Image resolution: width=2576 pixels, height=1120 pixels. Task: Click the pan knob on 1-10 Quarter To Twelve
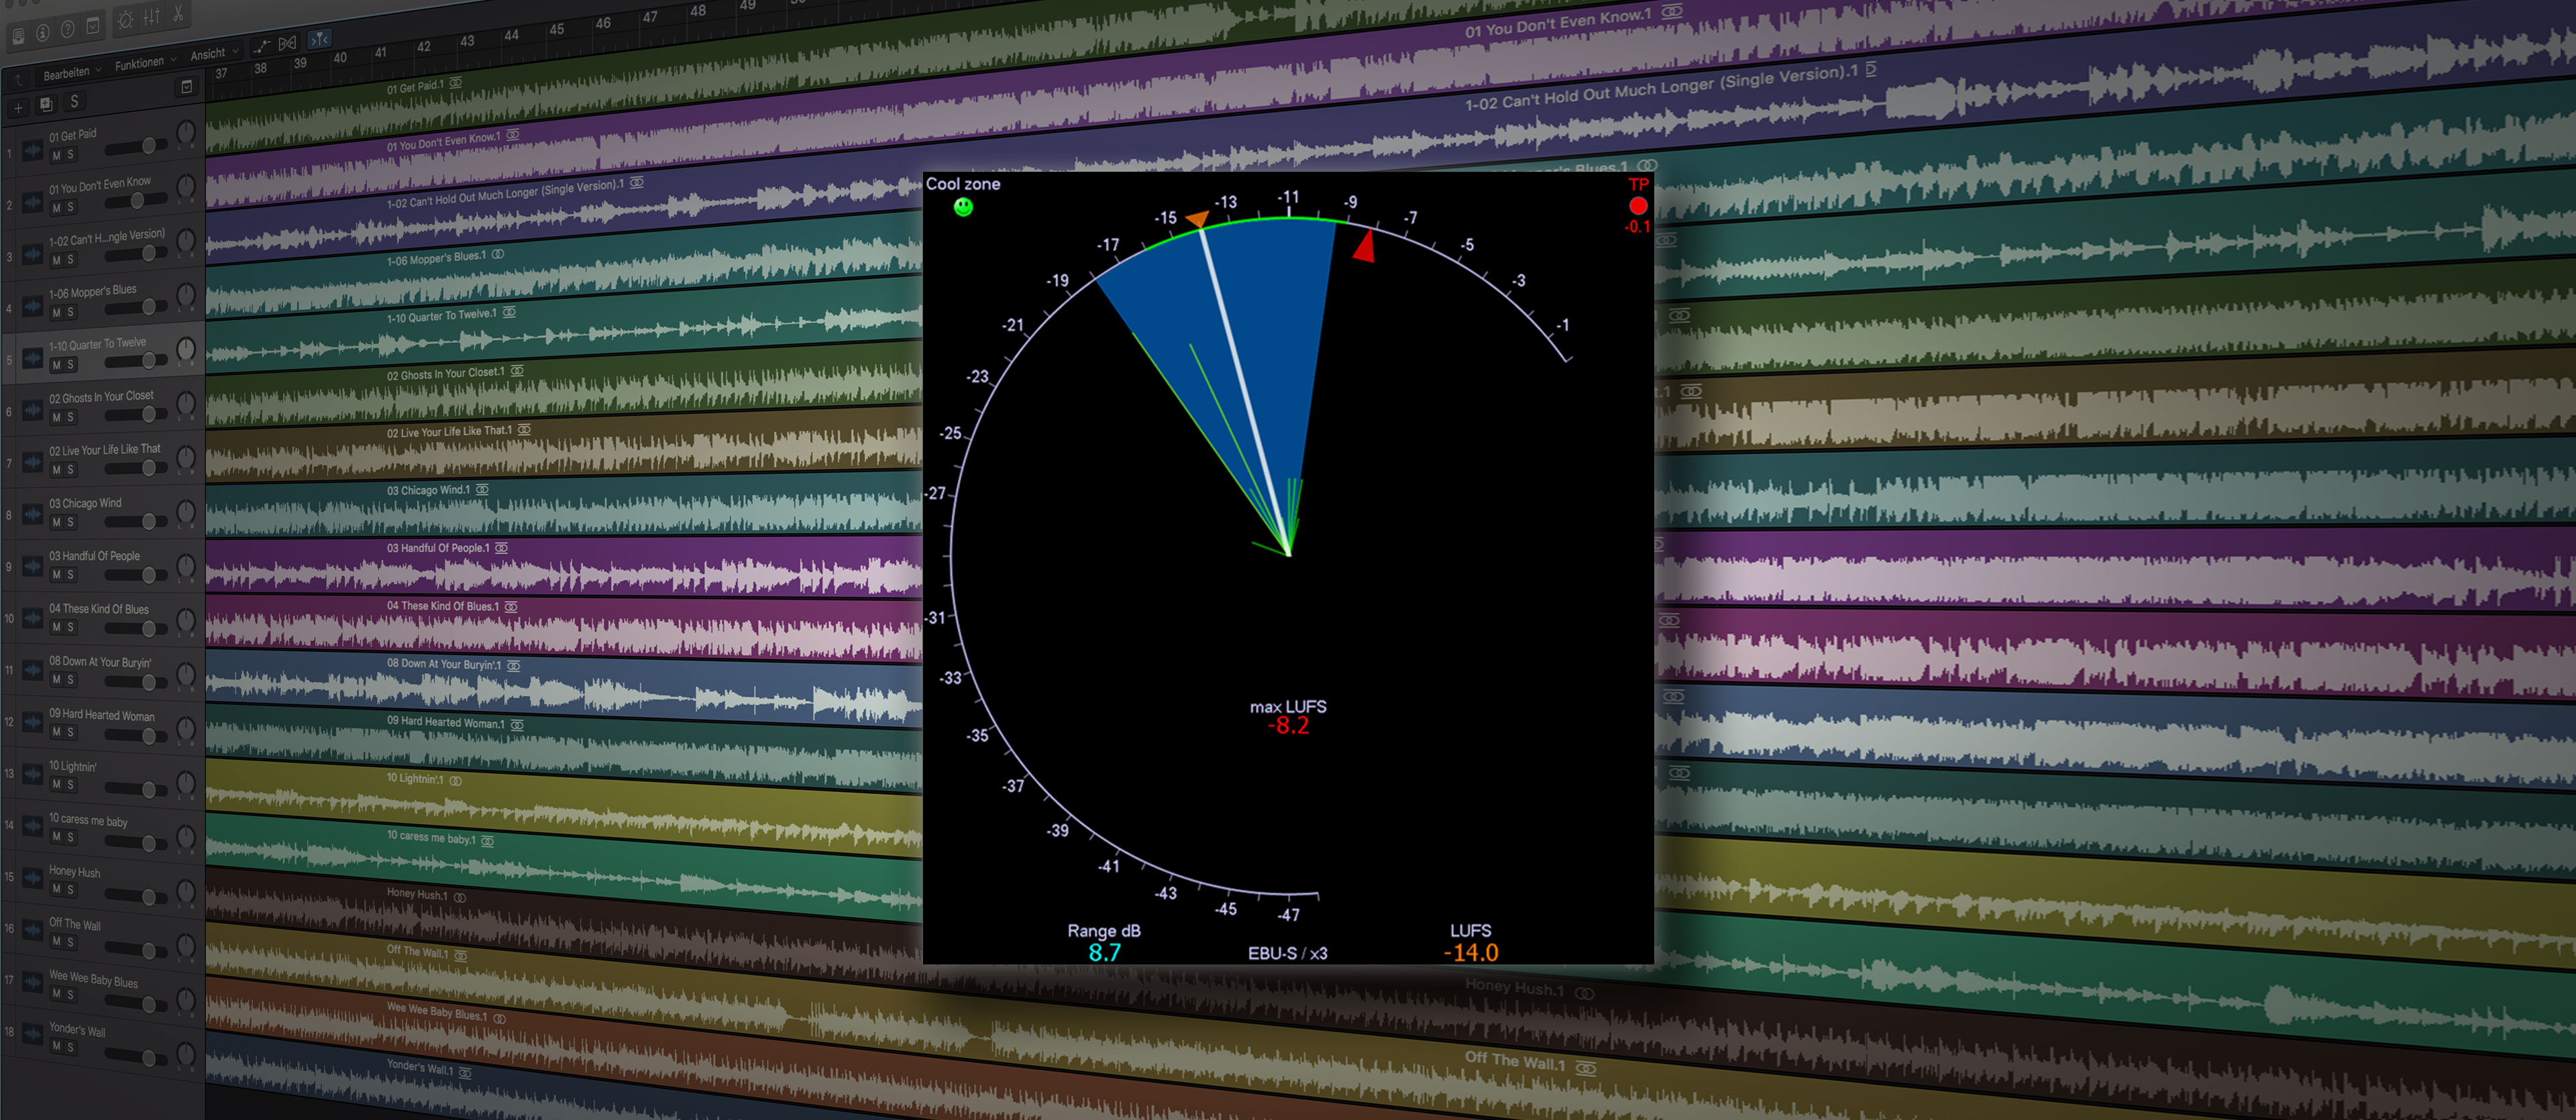pos(186,349)
